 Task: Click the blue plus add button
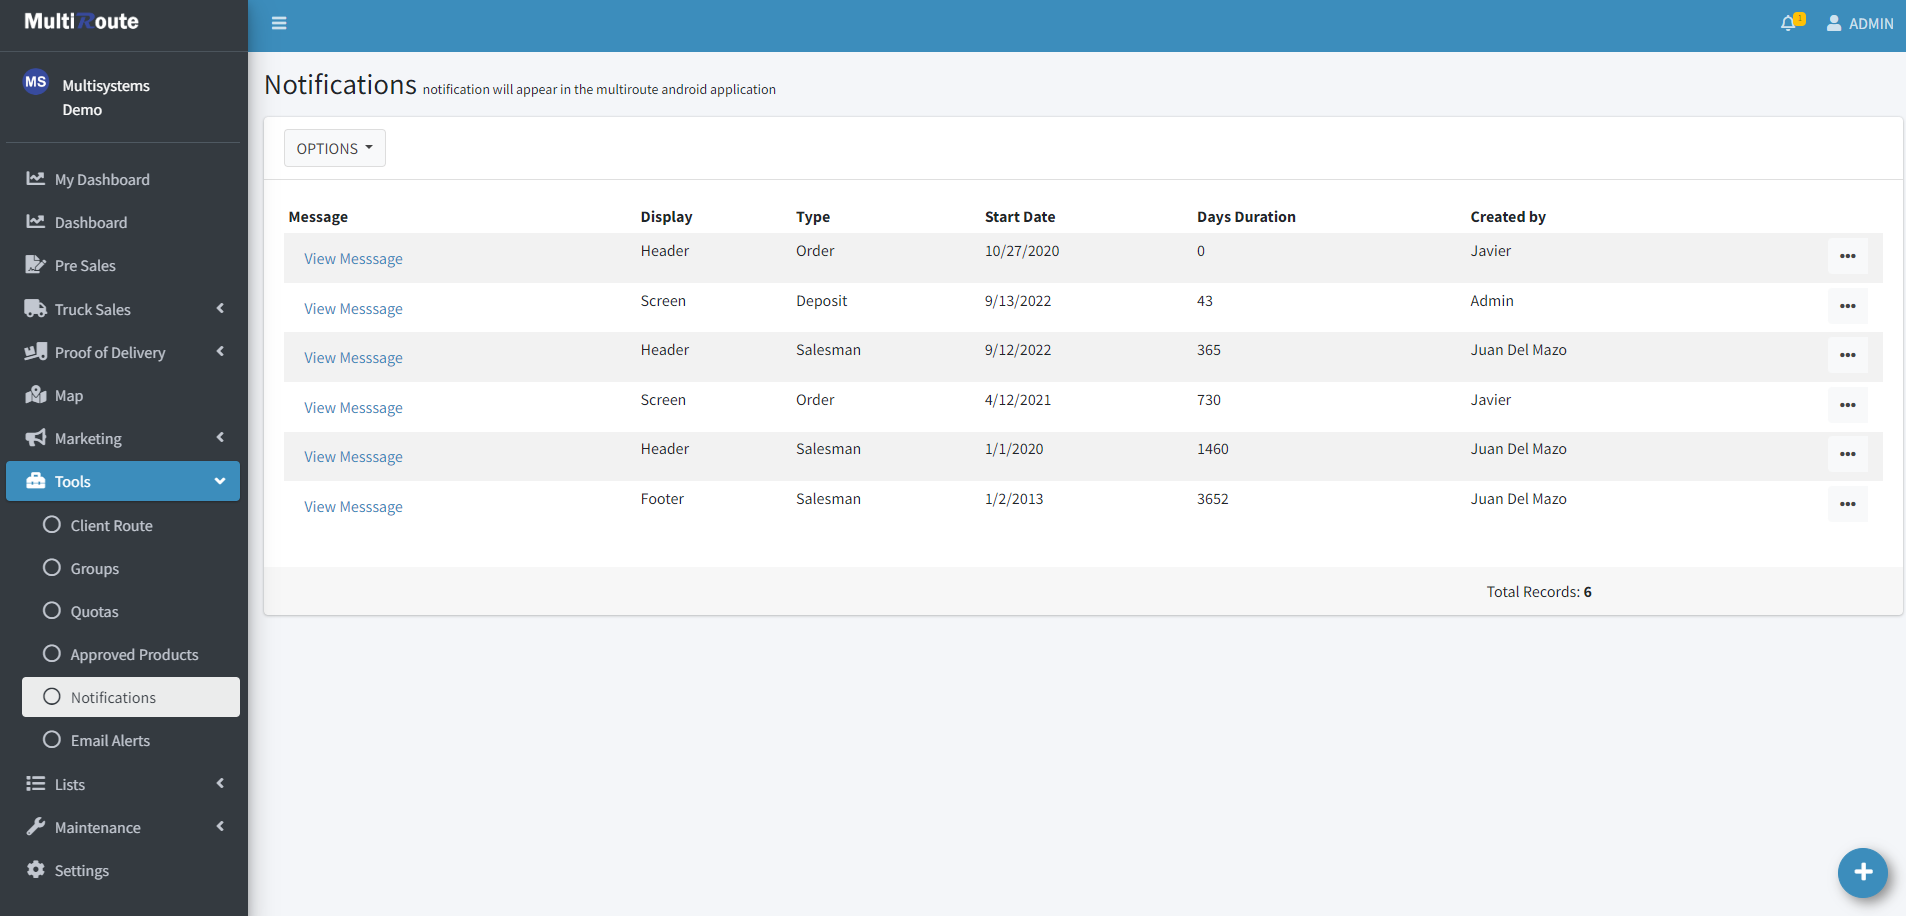(x=1862, y=872)
